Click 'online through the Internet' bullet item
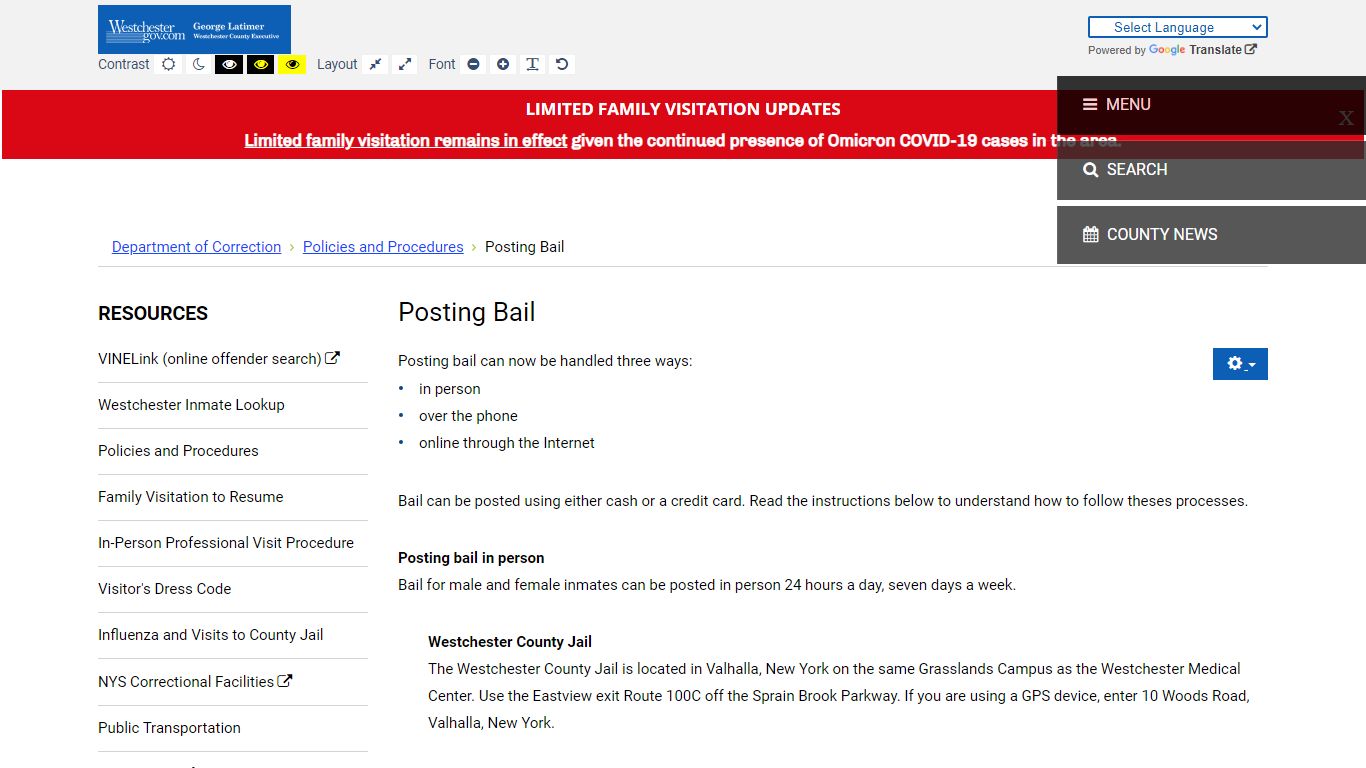Image resolution: width=1366 pixels, height=768 pixels. coord(507,443)
